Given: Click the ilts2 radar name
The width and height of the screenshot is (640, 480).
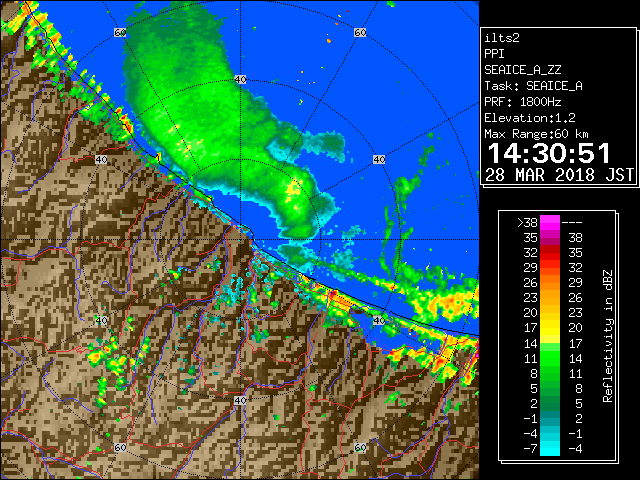Looking at the screenshot, I should click(x=502, y=38).
